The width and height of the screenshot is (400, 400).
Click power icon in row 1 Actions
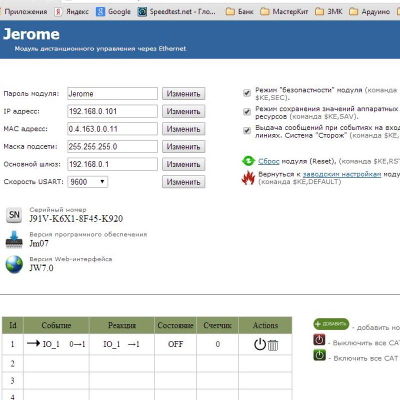[x=260, y=344]
